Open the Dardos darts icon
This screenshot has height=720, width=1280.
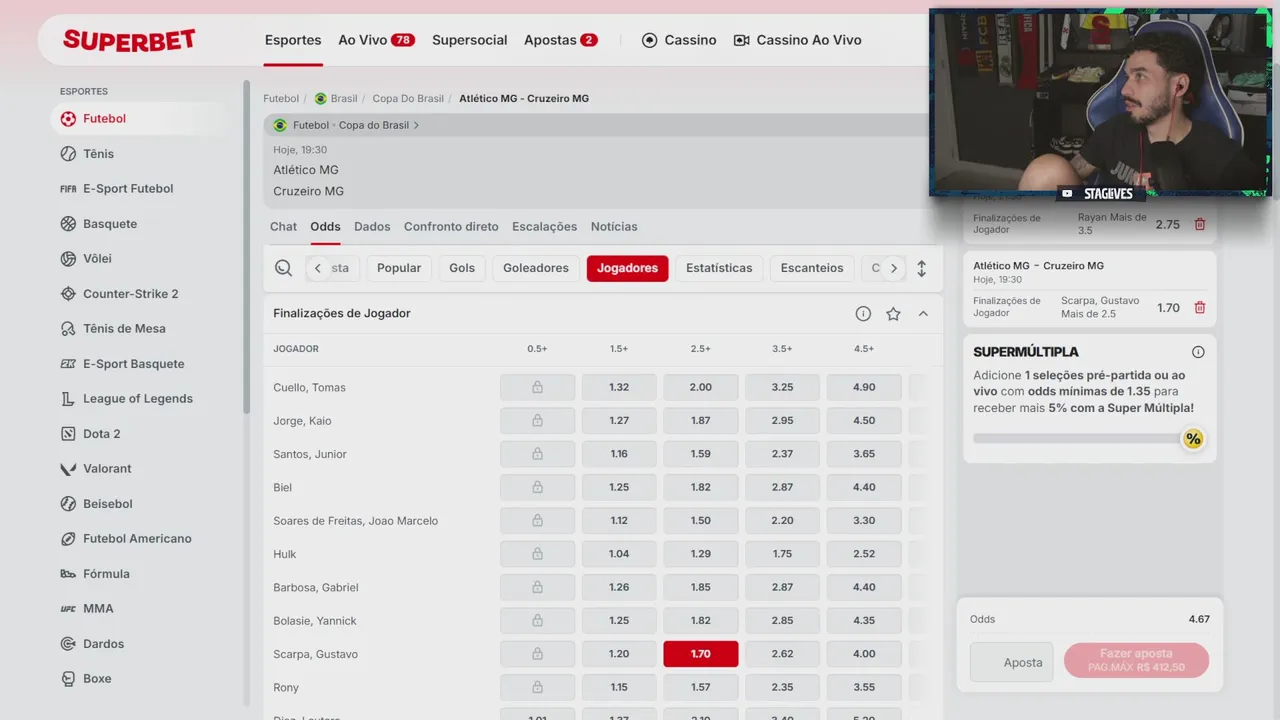tap(68, 644)
